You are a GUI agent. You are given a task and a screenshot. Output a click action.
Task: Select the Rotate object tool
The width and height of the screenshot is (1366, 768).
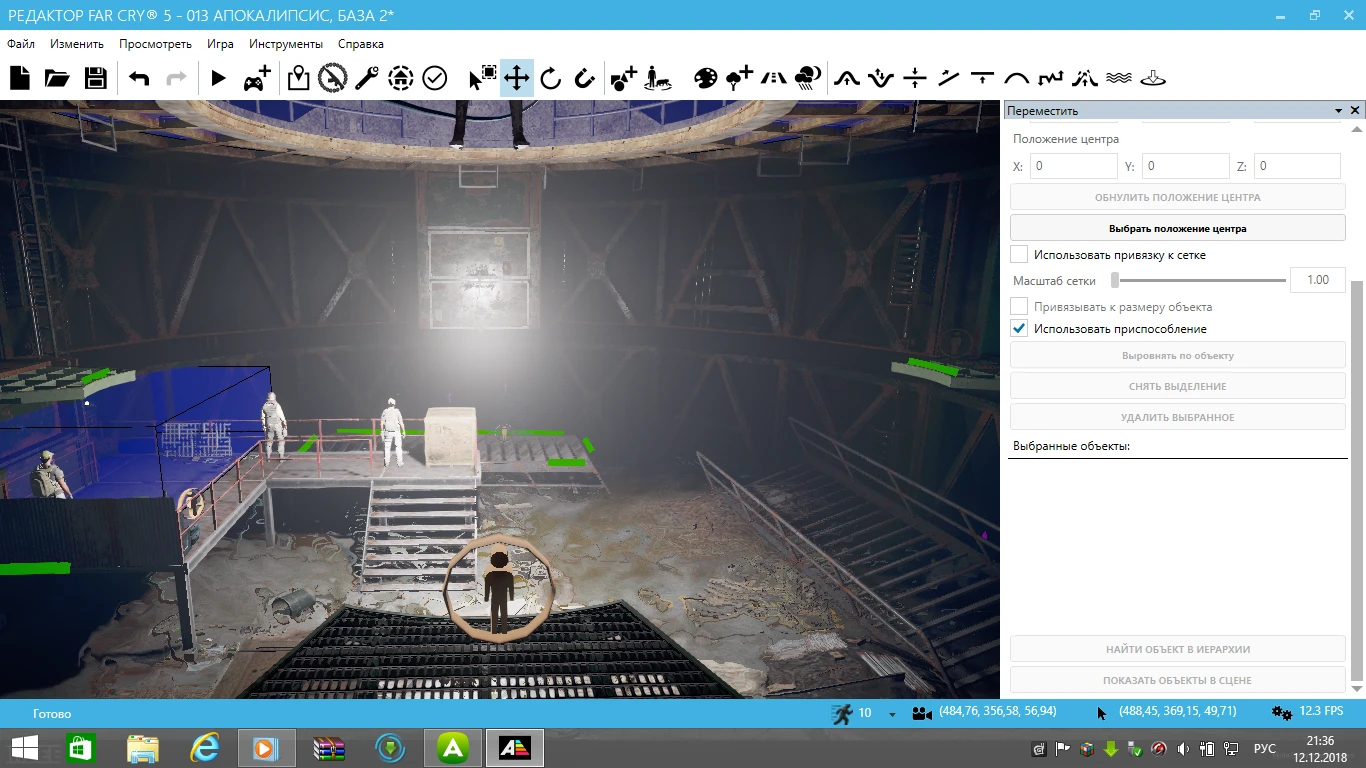(550, 78)
